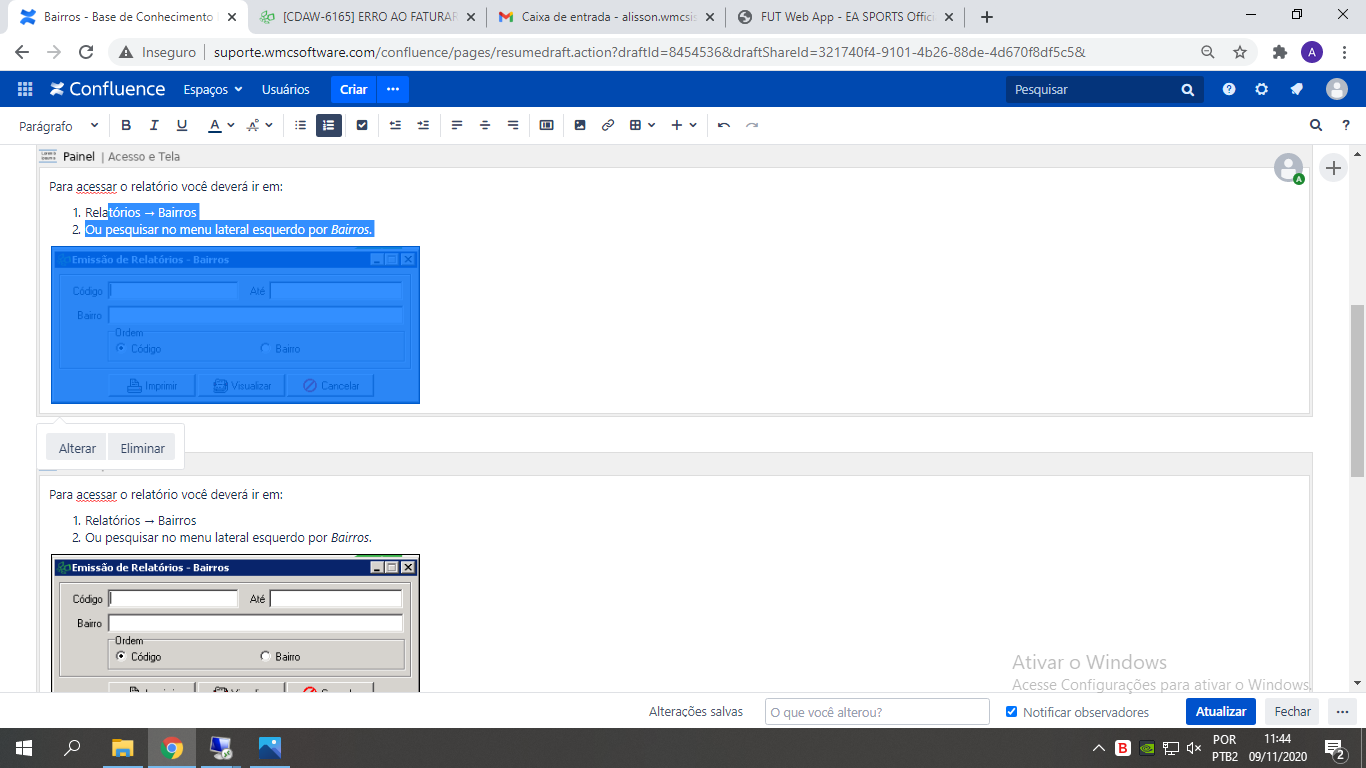
Task: Click the 'O que você alterou?' field
Action: (876, 712)
